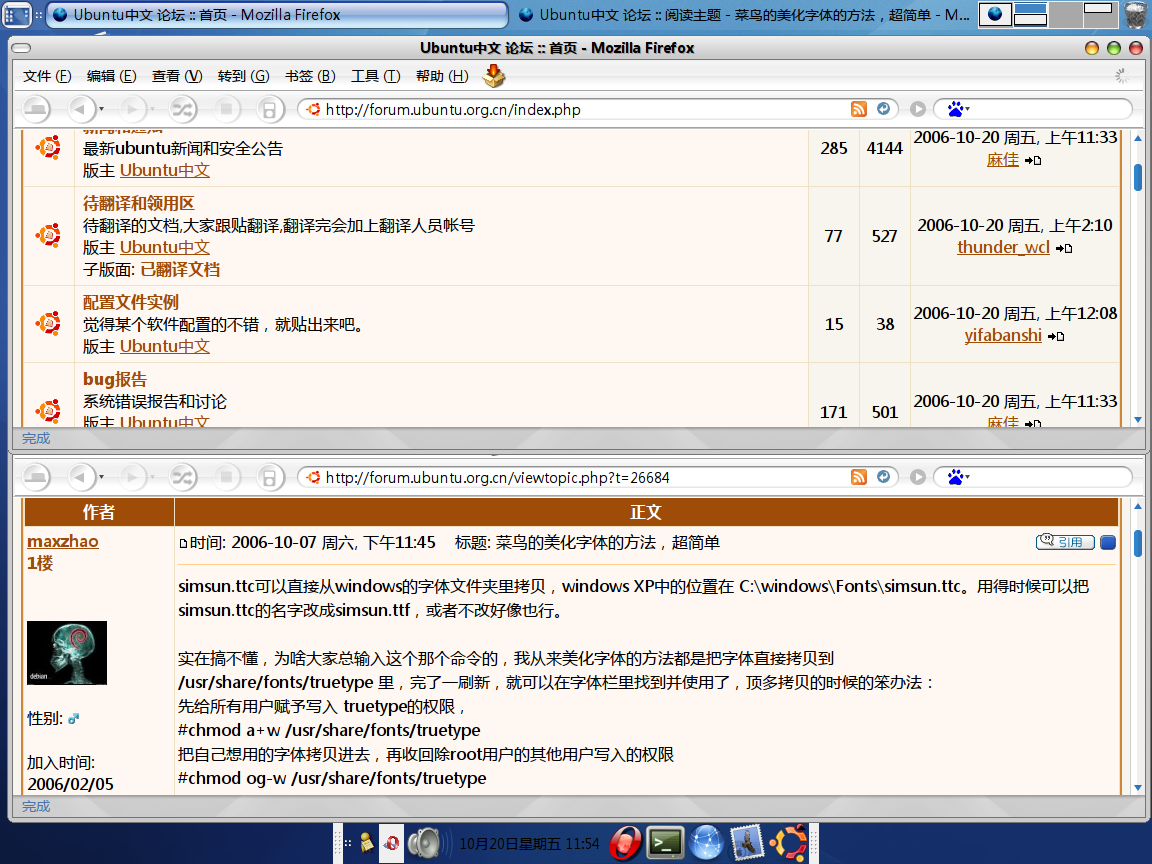The width and height of the screenshot is (1152, 864).
Task: Go back in the viewtopic pane
Action: [81, 478]
